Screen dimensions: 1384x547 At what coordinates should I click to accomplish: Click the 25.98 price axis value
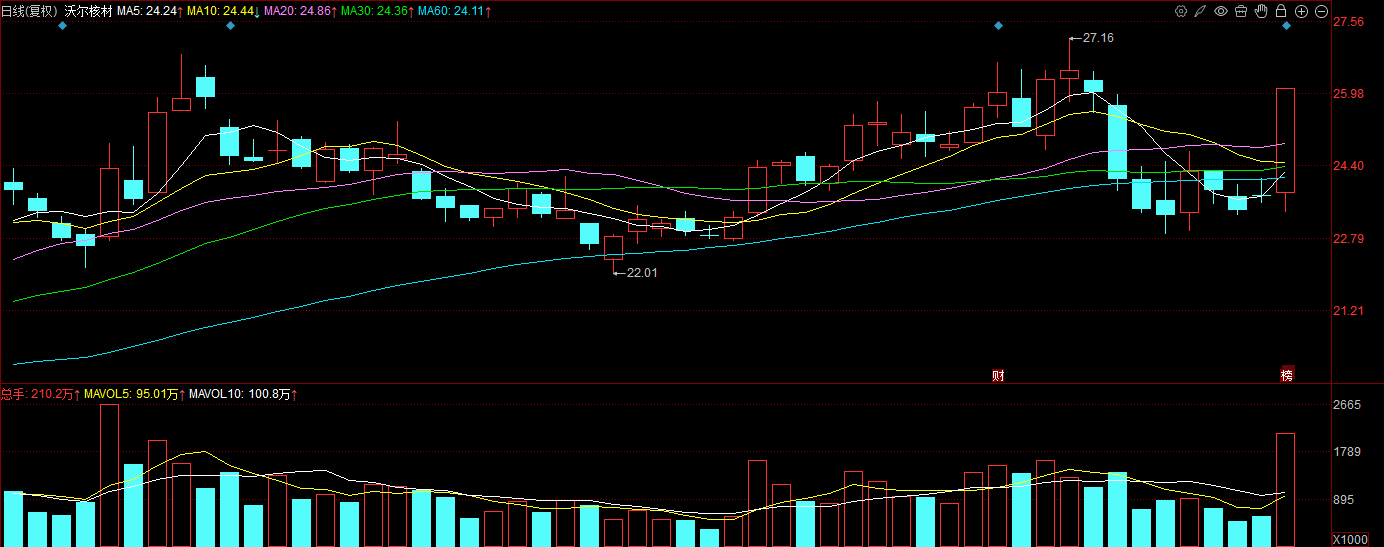(x=1349, y=94)
